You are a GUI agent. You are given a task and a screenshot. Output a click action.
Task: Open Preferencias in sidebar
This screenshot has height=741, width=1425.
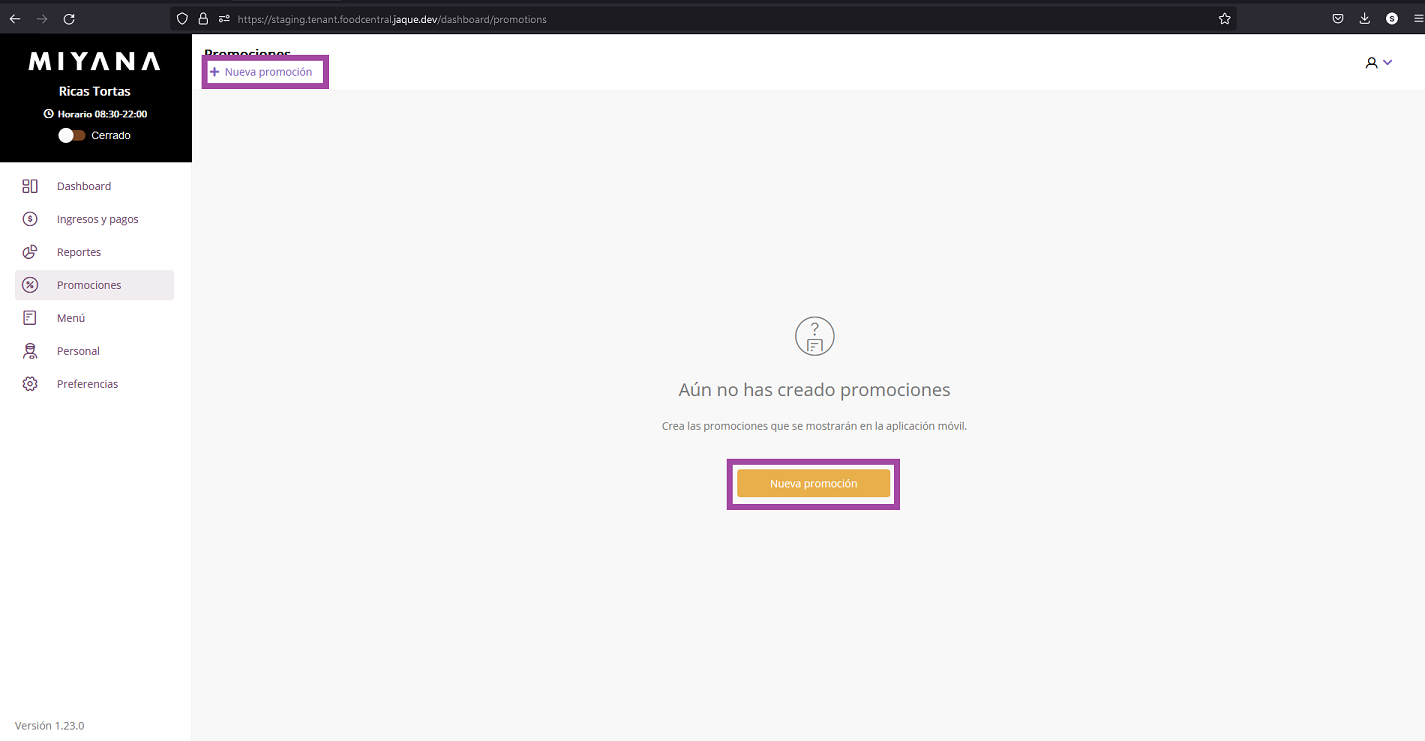[x=94, y=384]
